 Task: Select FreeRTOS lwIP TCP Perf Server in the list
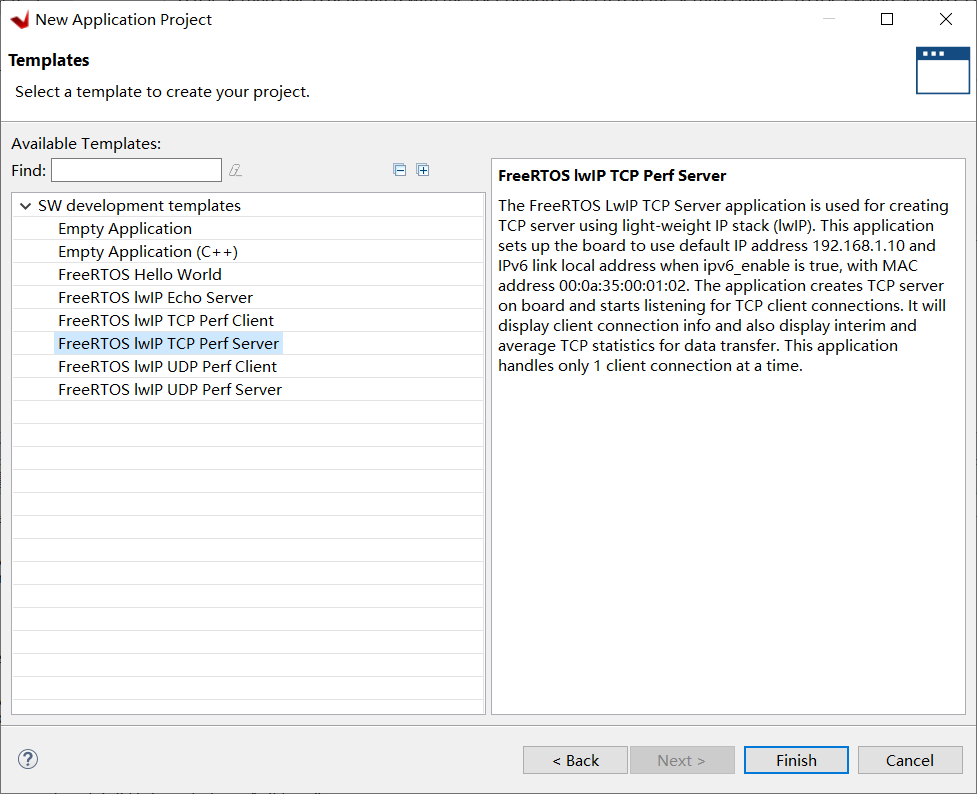click(x=168, y=343)
